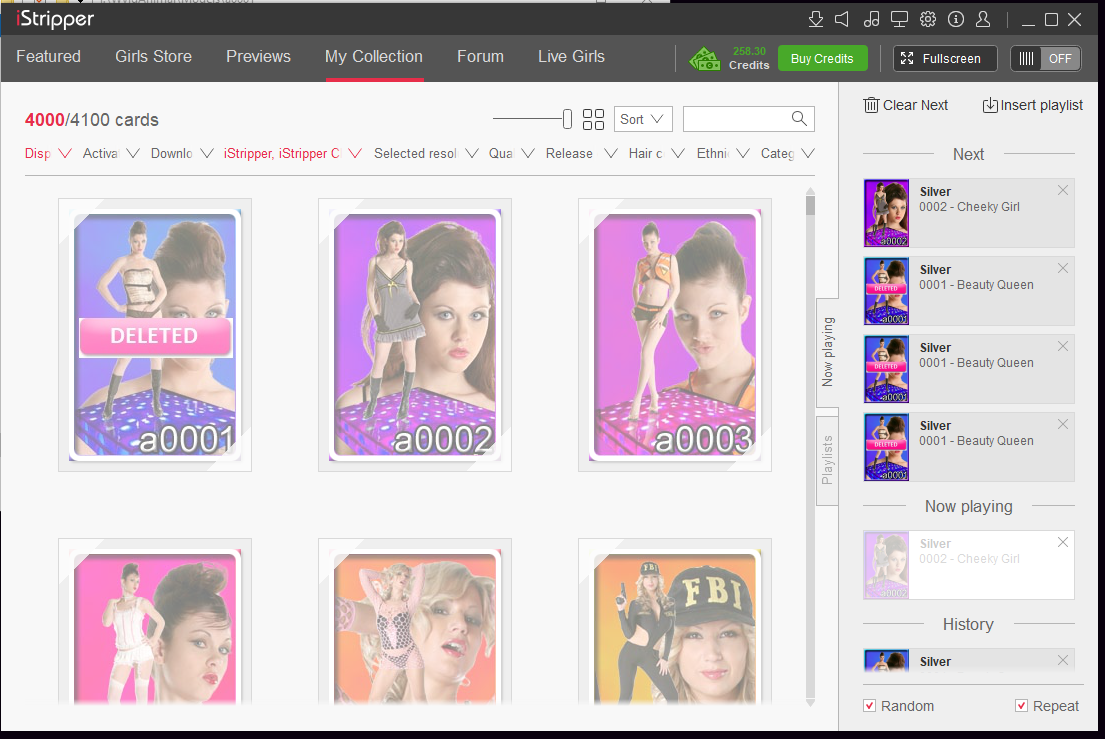Click the Insert playlist button
Screen dimensions: 1105x739
coord(1033,105)
